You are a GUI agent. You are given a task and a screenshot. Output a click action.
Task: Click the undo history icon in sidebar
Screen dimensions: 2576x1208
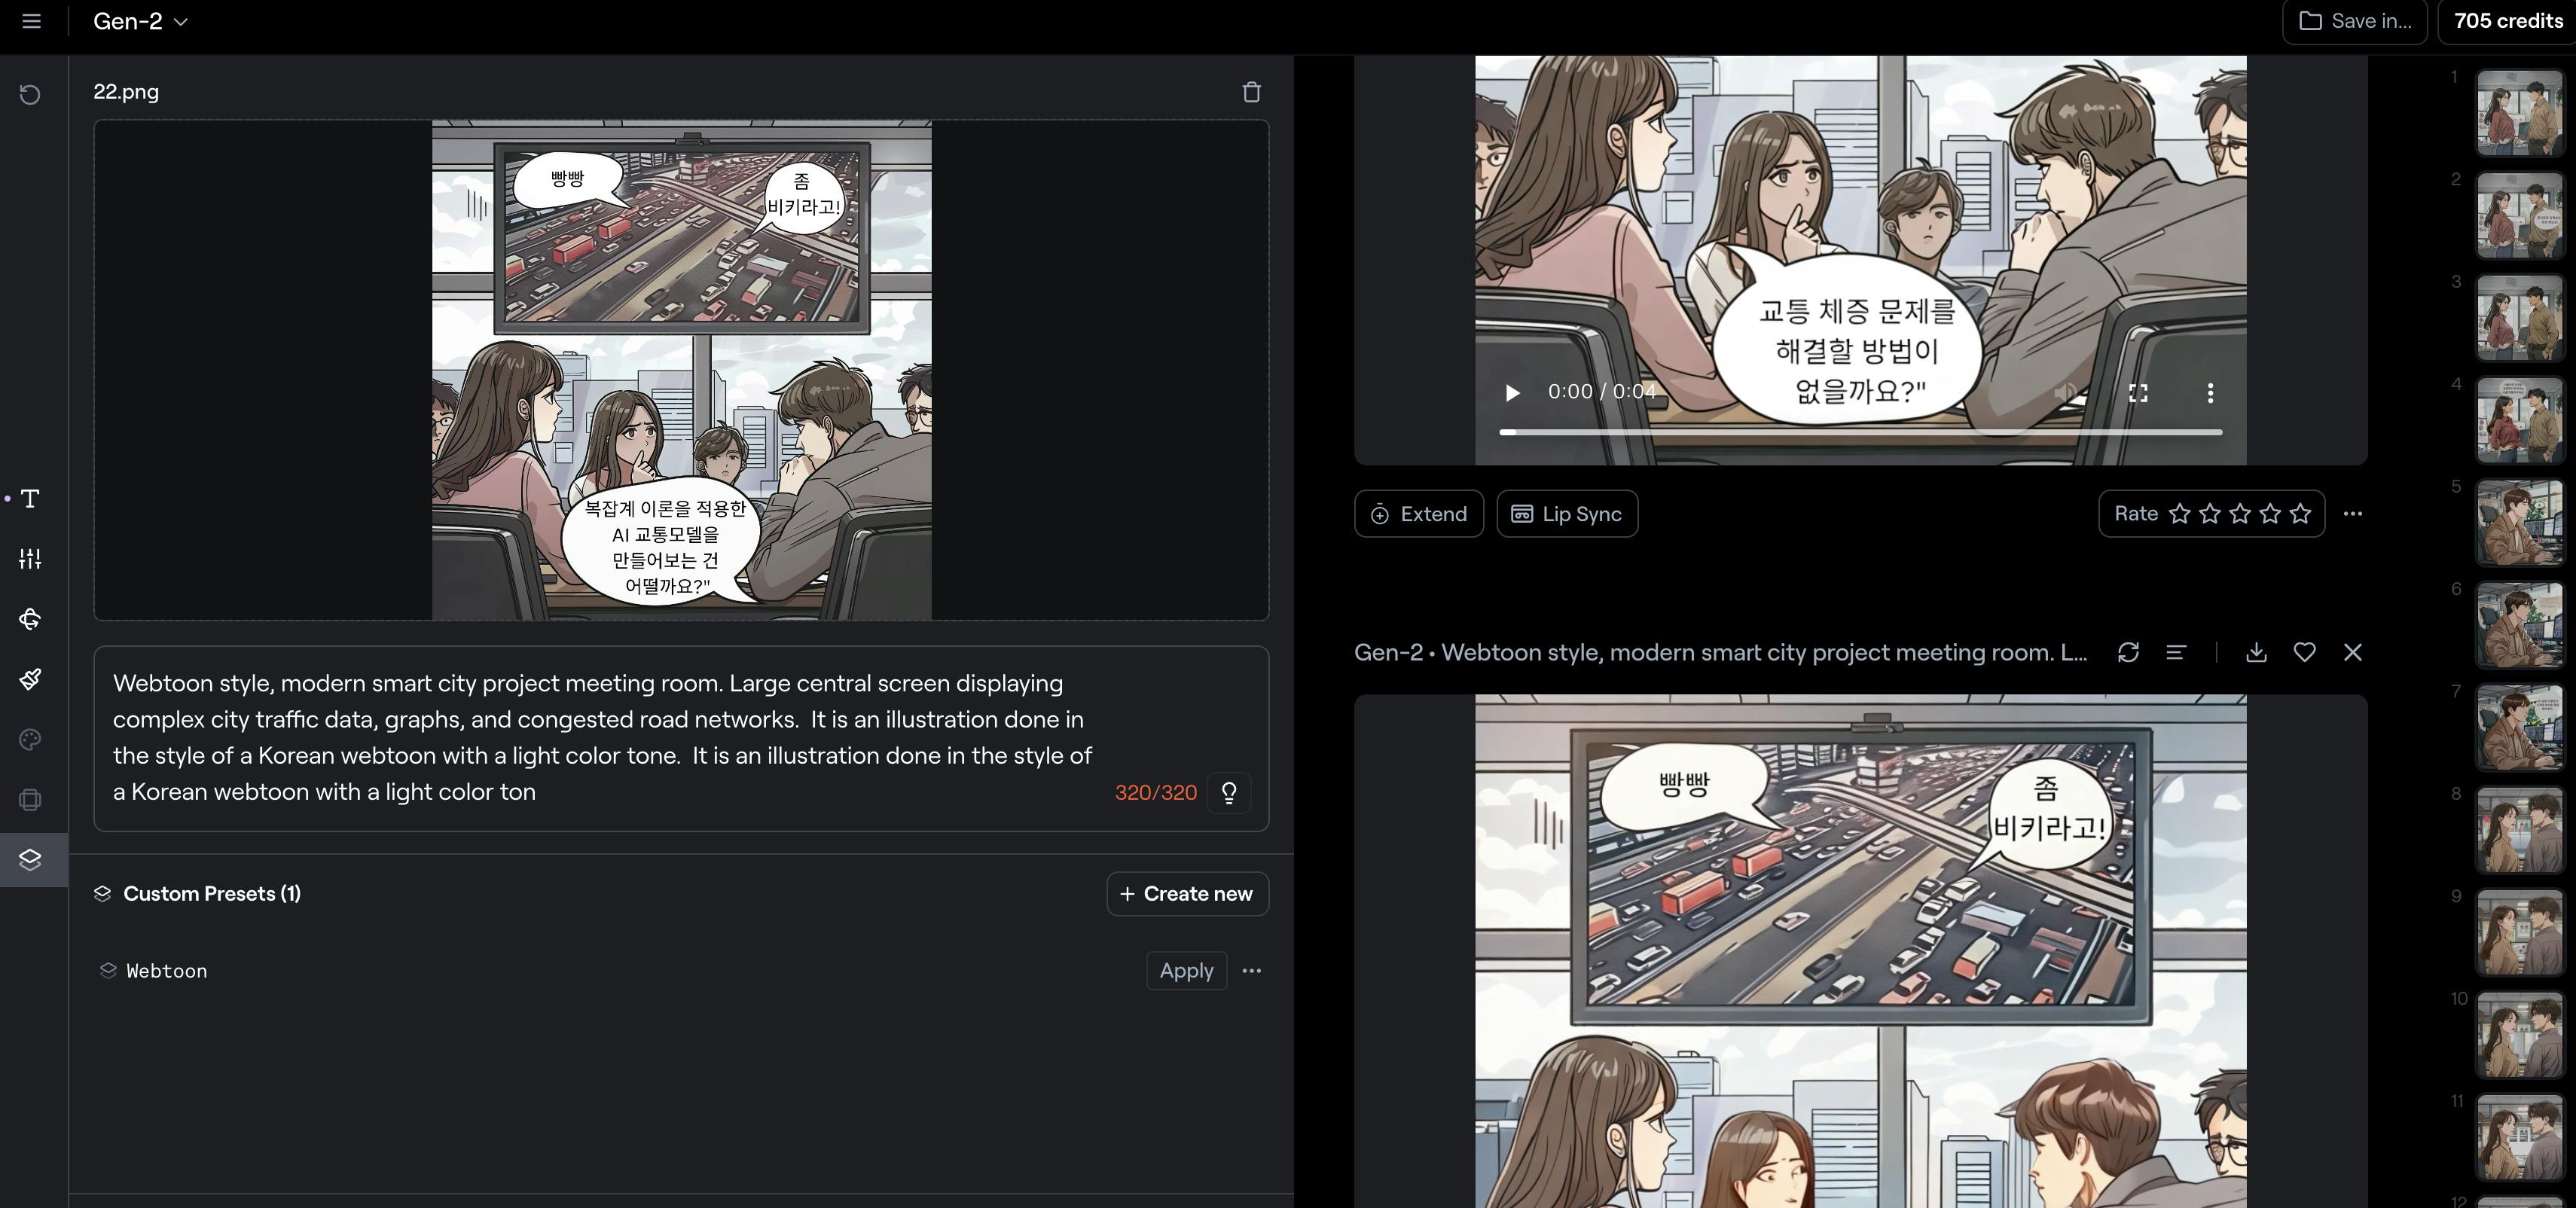30,95
